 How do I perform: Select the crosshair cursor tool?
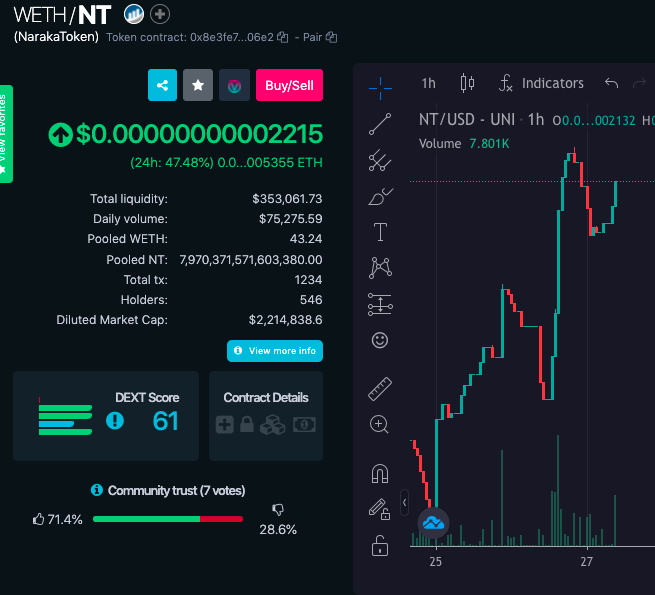click(x=380, y=88)
